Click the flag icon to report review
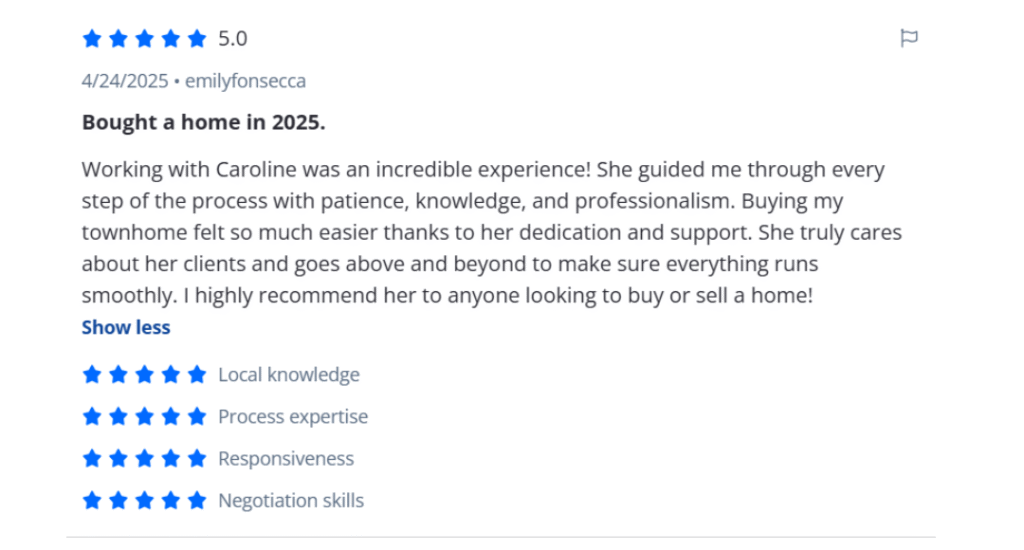Viewport: 1024px width, 550px height. coord(909,39)
